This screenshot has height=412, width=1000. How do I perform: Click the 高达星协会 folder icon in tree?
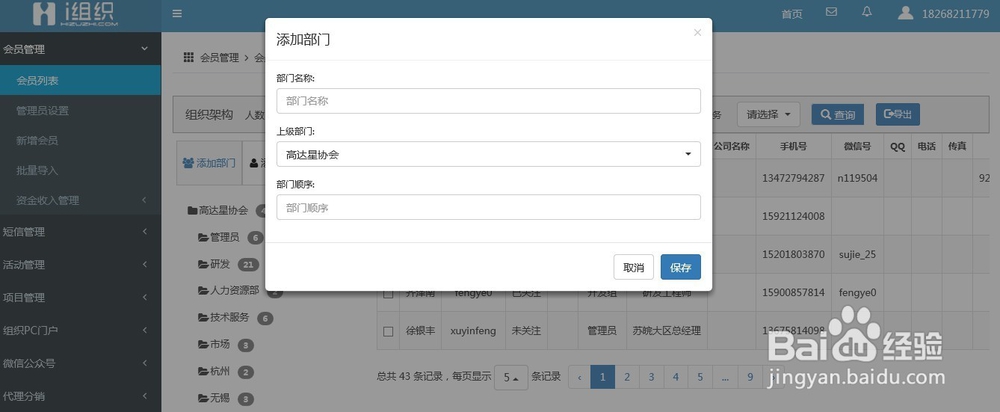(192, 210)
